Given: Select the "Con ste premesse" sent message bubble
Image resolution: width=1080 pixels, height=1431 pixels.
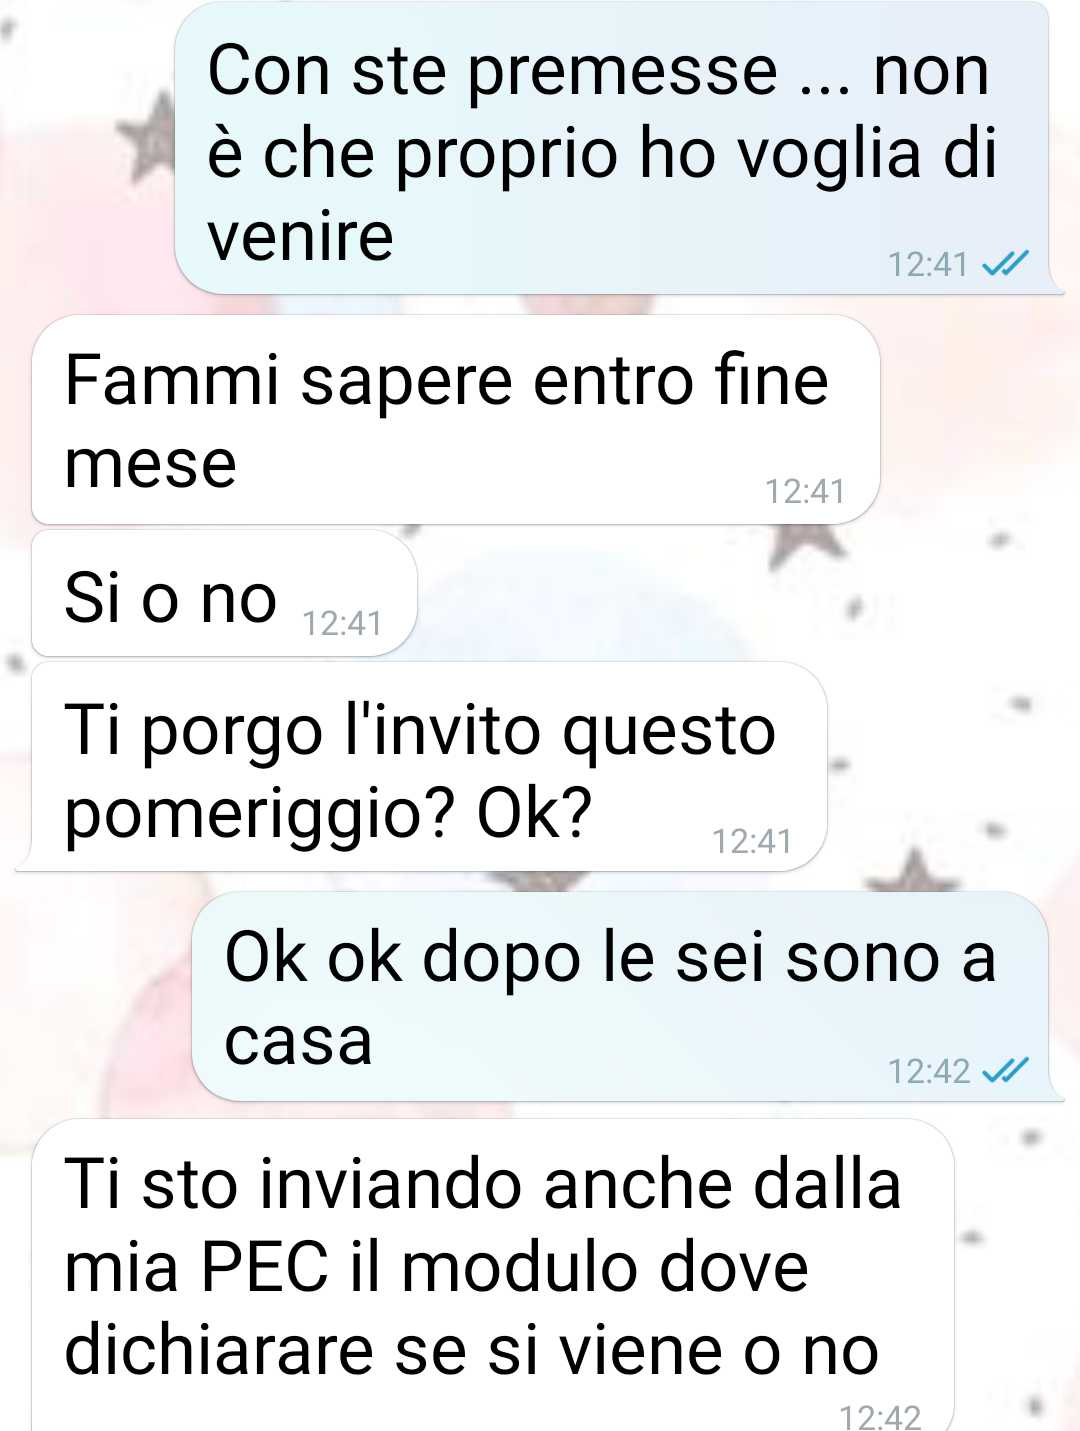Looking at the screenshot, I should tap(612, 148).
